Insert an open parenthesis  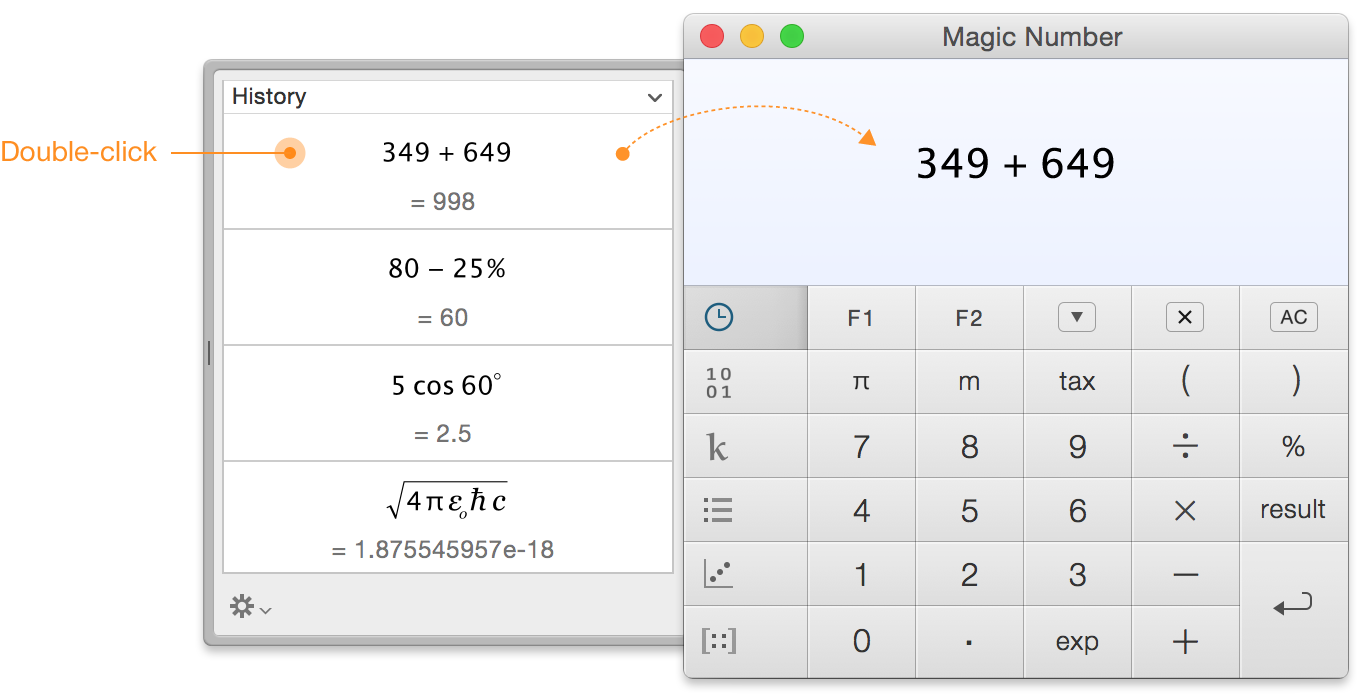coord(1185,382)
